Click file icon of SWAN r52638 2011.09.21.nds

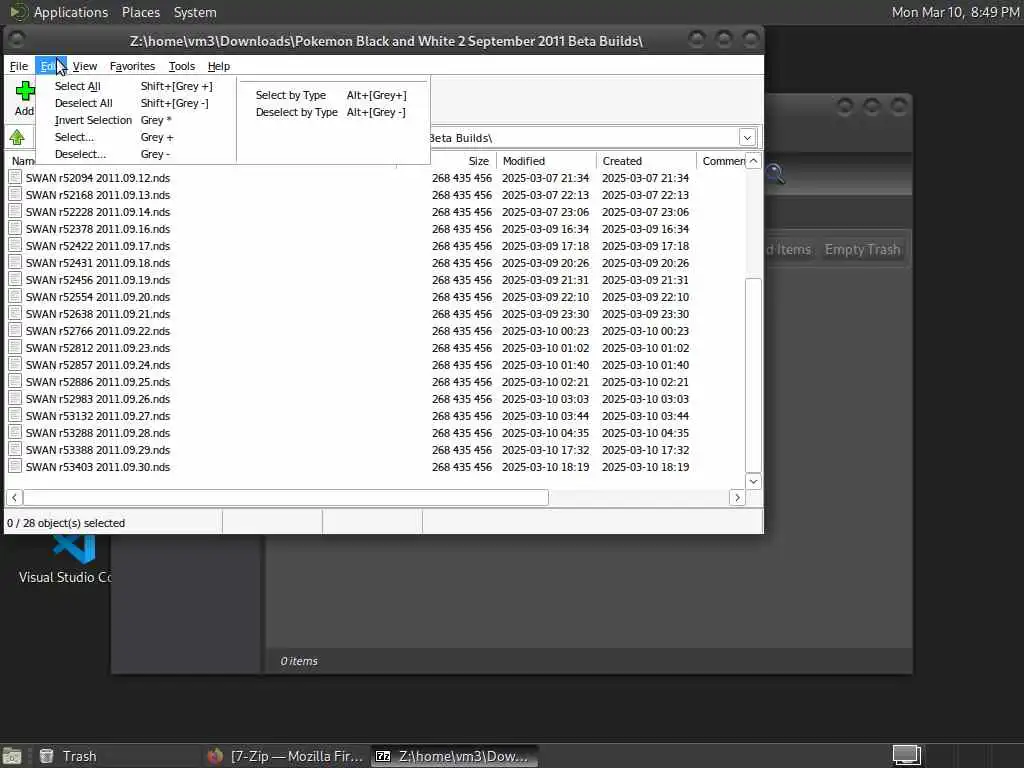[15, 313]
